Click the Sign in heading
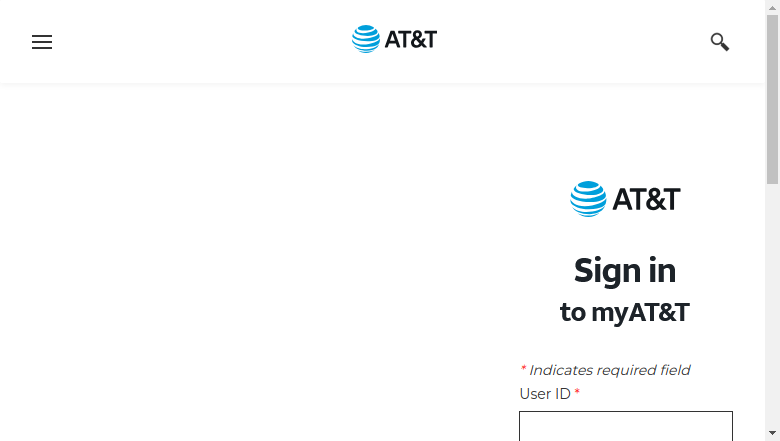The width and height of the screenshot is (780, 441). (x=625, y=271)
